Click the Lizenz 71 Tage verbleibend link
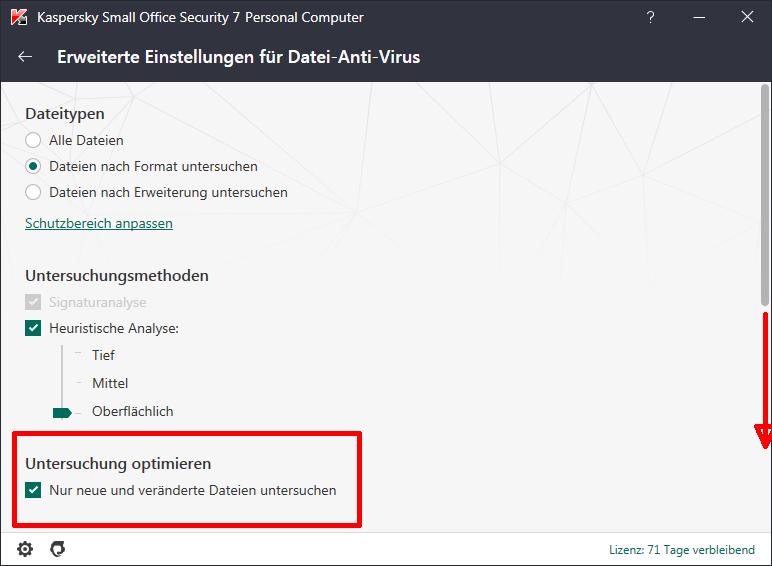 [x=682, y=550]
